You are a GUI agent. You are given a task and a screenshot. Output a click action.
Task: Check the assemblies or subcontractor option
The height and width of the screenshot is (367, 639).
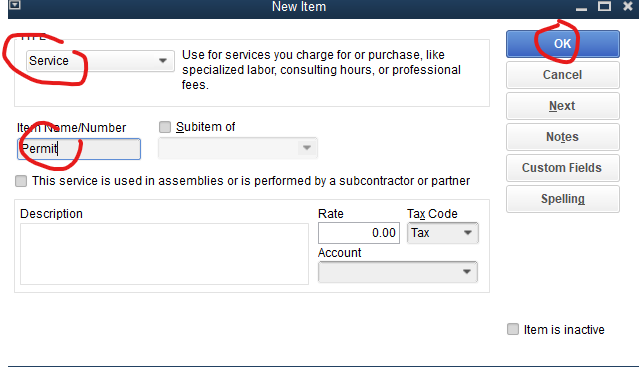(x=21, y=181)
